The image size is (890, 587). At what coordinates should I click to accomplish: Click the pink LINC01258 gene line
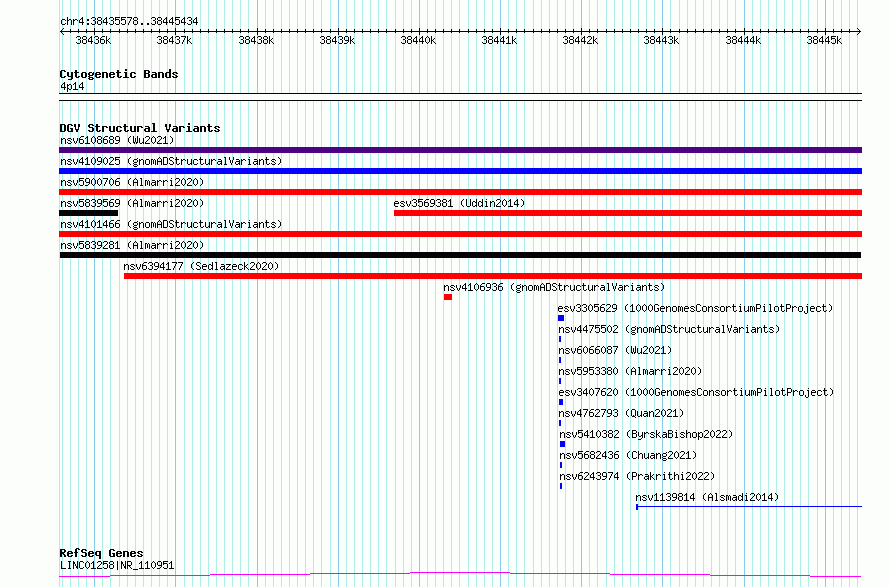point(460,575)
